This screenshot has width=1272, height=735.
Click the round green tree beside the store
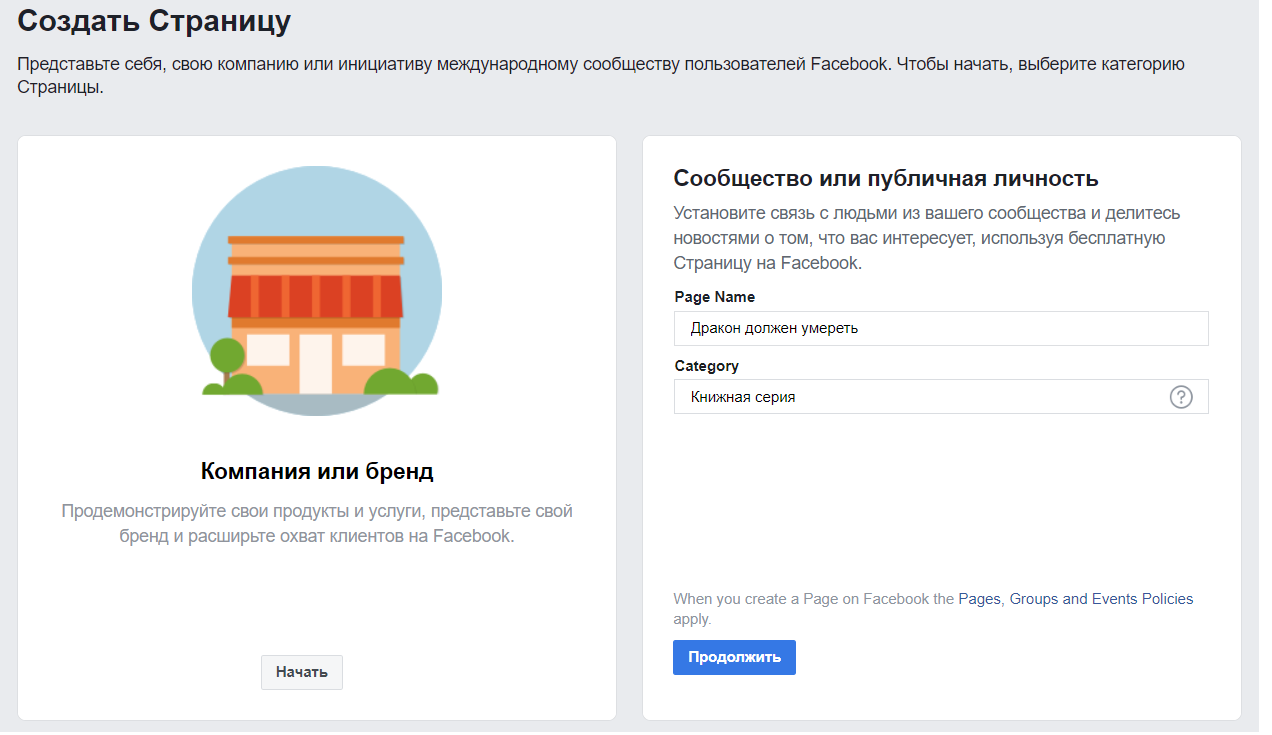click(227, 357)
